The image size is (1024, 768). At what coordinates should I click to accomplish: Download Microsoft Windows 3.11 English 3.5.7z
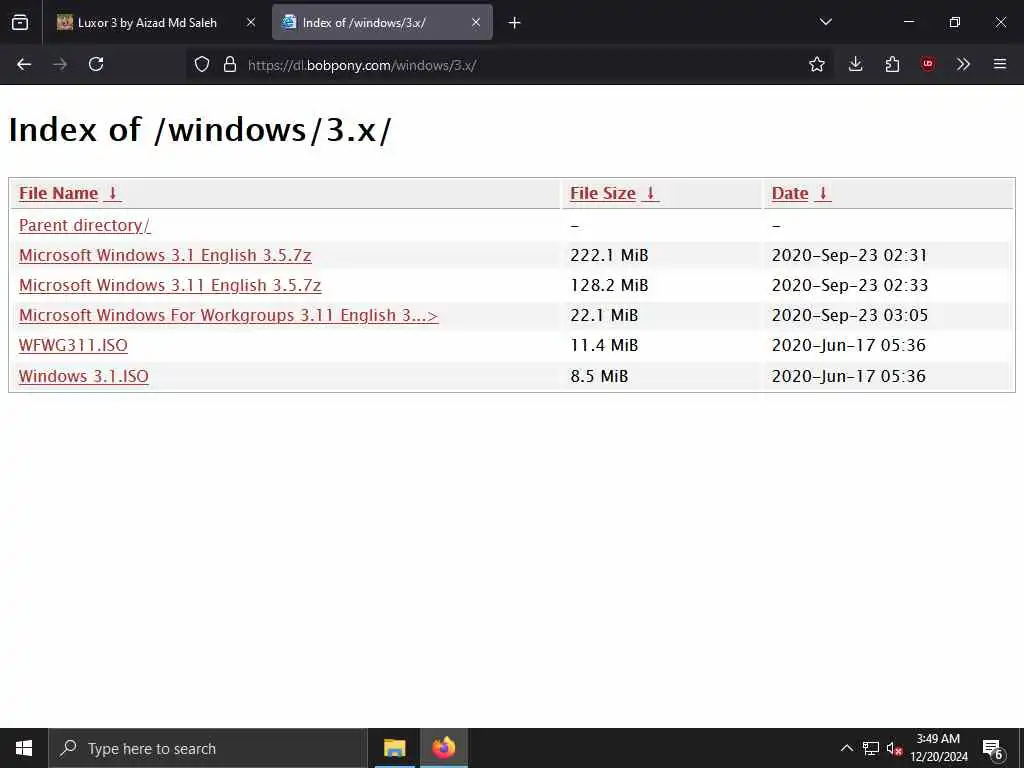[x=170, y=285]
